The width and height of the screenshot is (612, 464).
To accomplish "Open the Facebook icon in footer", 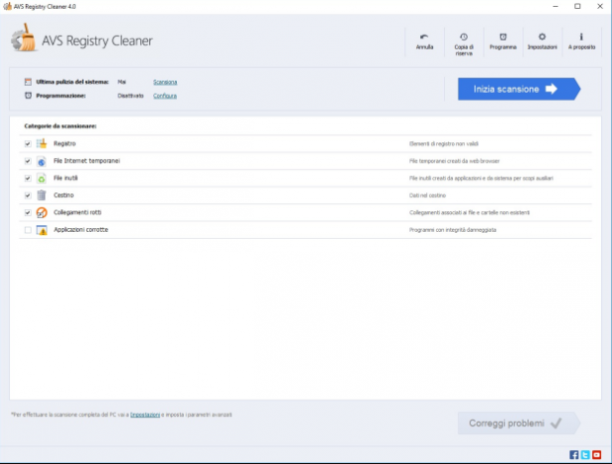I will (574, 455).
